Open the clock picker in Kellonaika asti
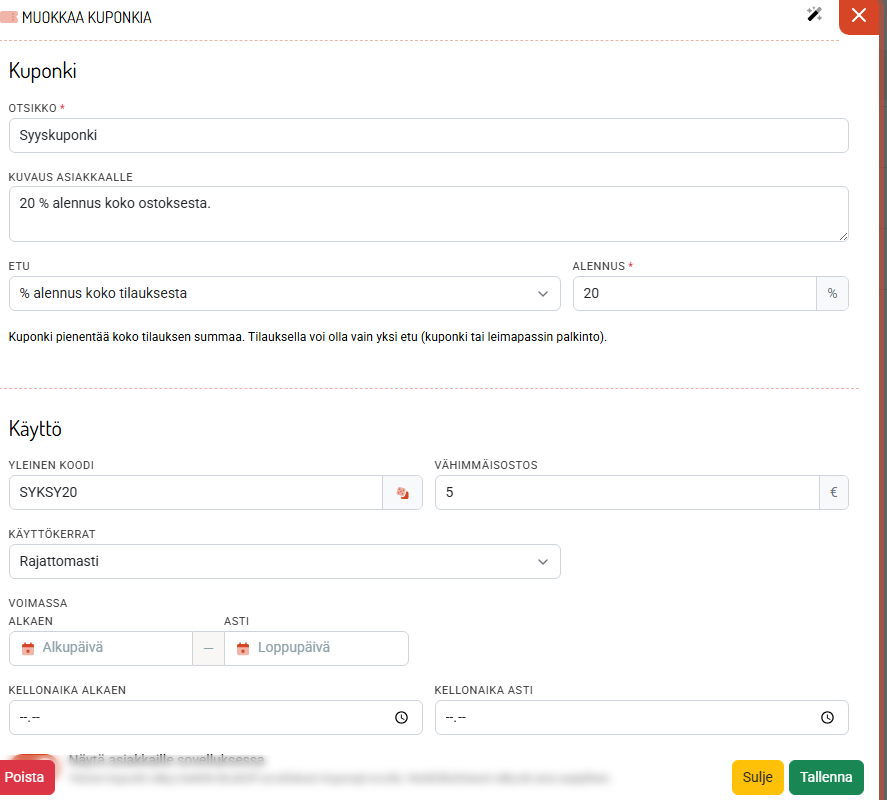 [x=827, y=717]
